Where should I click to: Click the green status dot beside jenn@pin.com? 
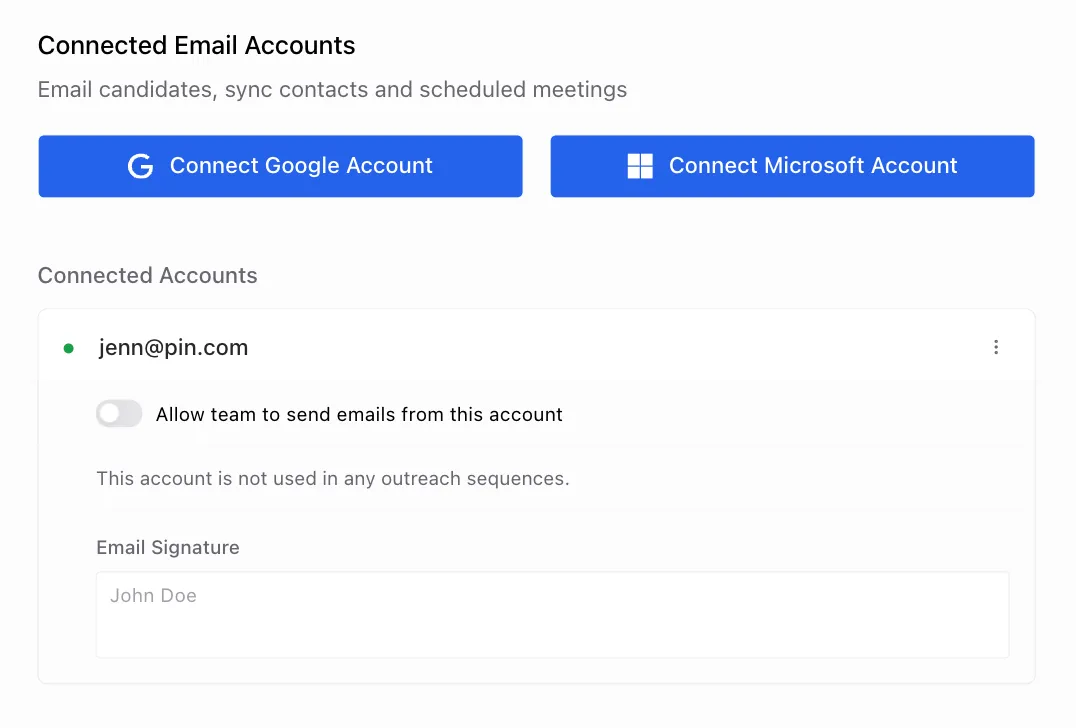69,348
